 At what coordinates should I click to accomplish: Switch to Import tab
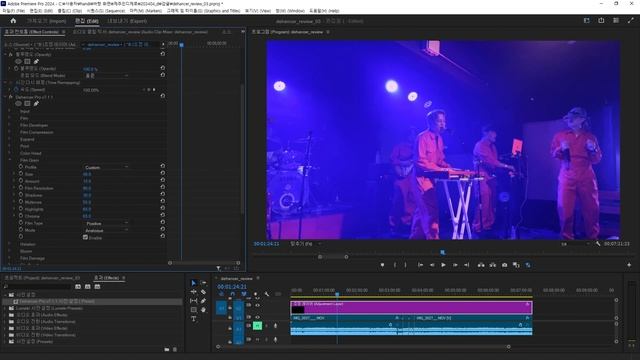(46, 21)
